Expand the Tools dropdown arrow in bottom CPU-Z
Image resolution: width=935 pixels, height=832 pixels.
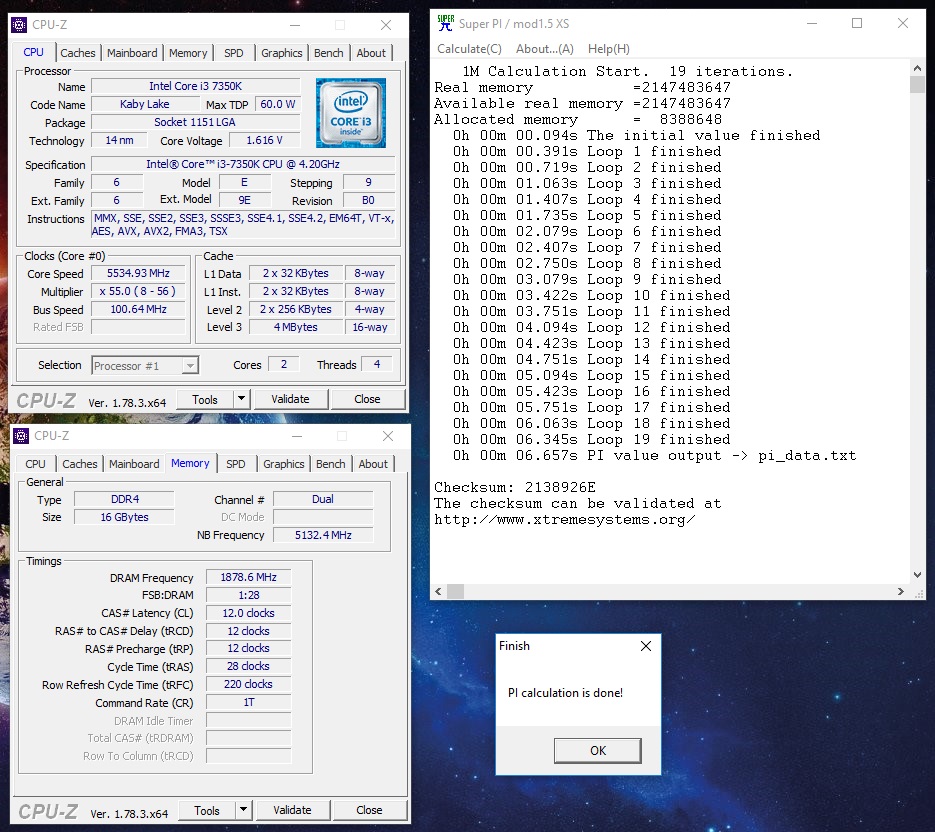[243, 809]
